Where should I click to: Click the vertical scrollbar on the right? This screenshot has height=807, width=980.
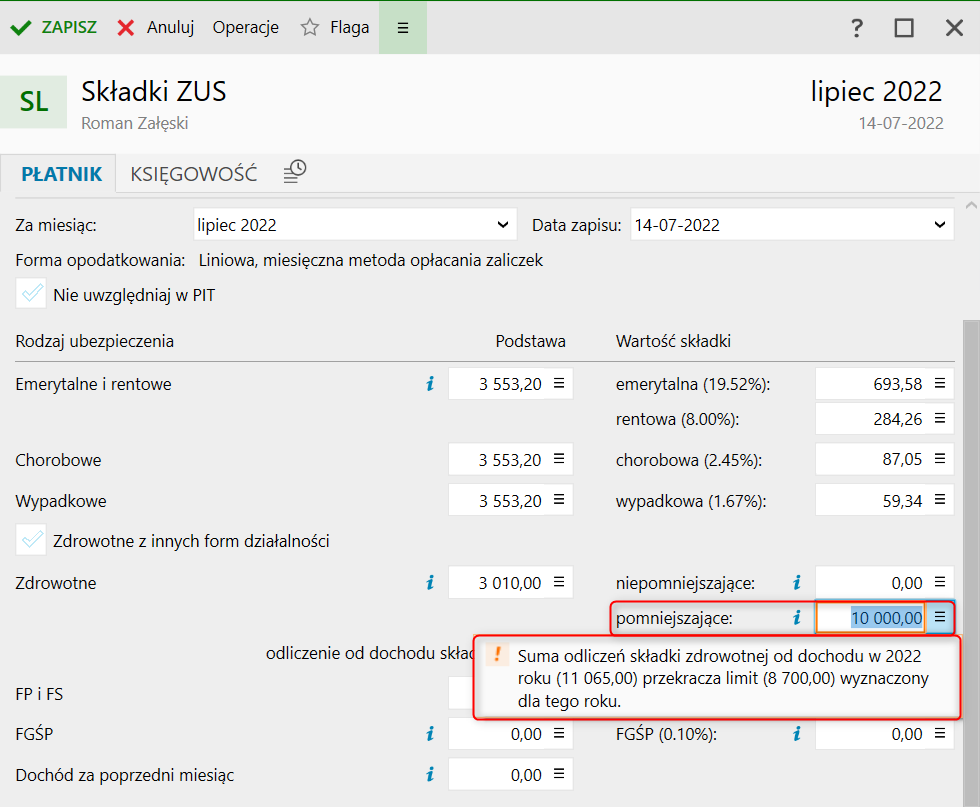pos(969,500)
